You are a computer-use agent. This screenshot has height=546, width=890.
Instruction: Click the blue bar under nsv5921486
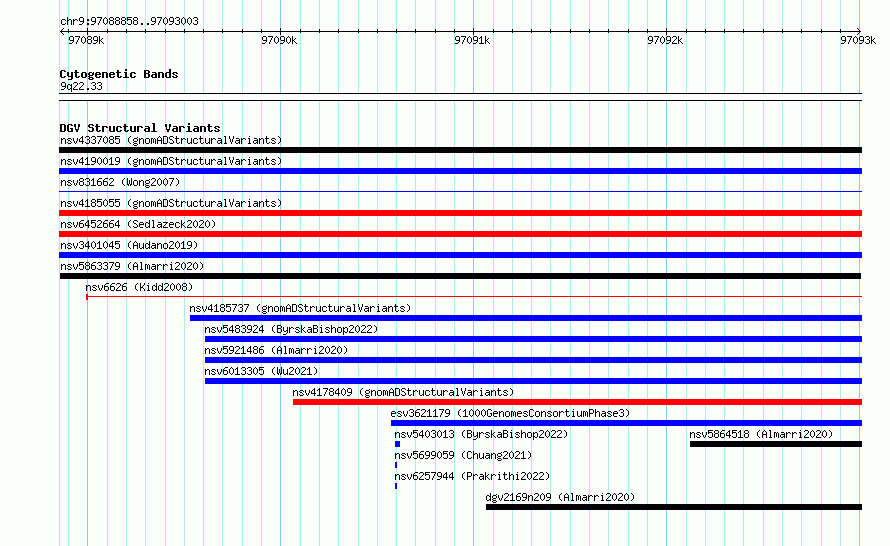534,360
